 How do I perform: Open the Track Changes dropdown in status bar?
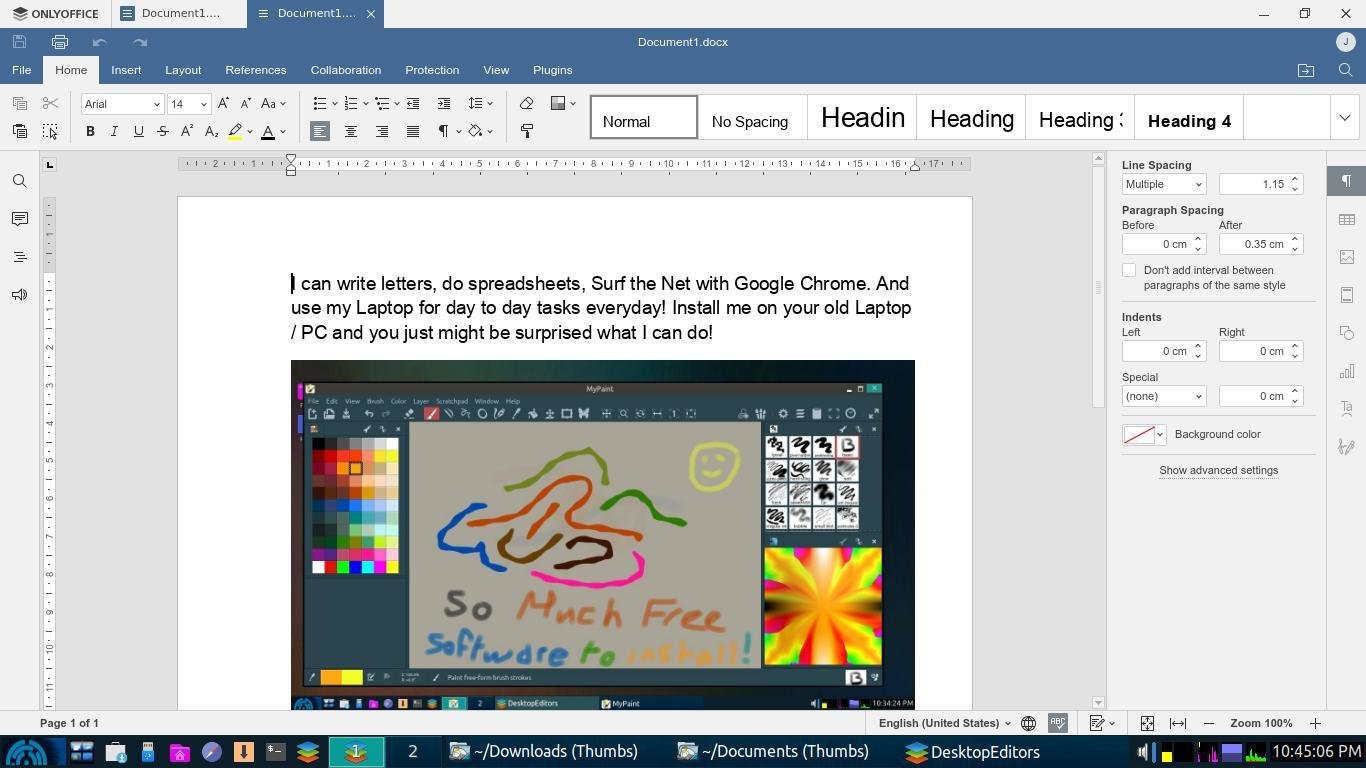coord(1102,723)
